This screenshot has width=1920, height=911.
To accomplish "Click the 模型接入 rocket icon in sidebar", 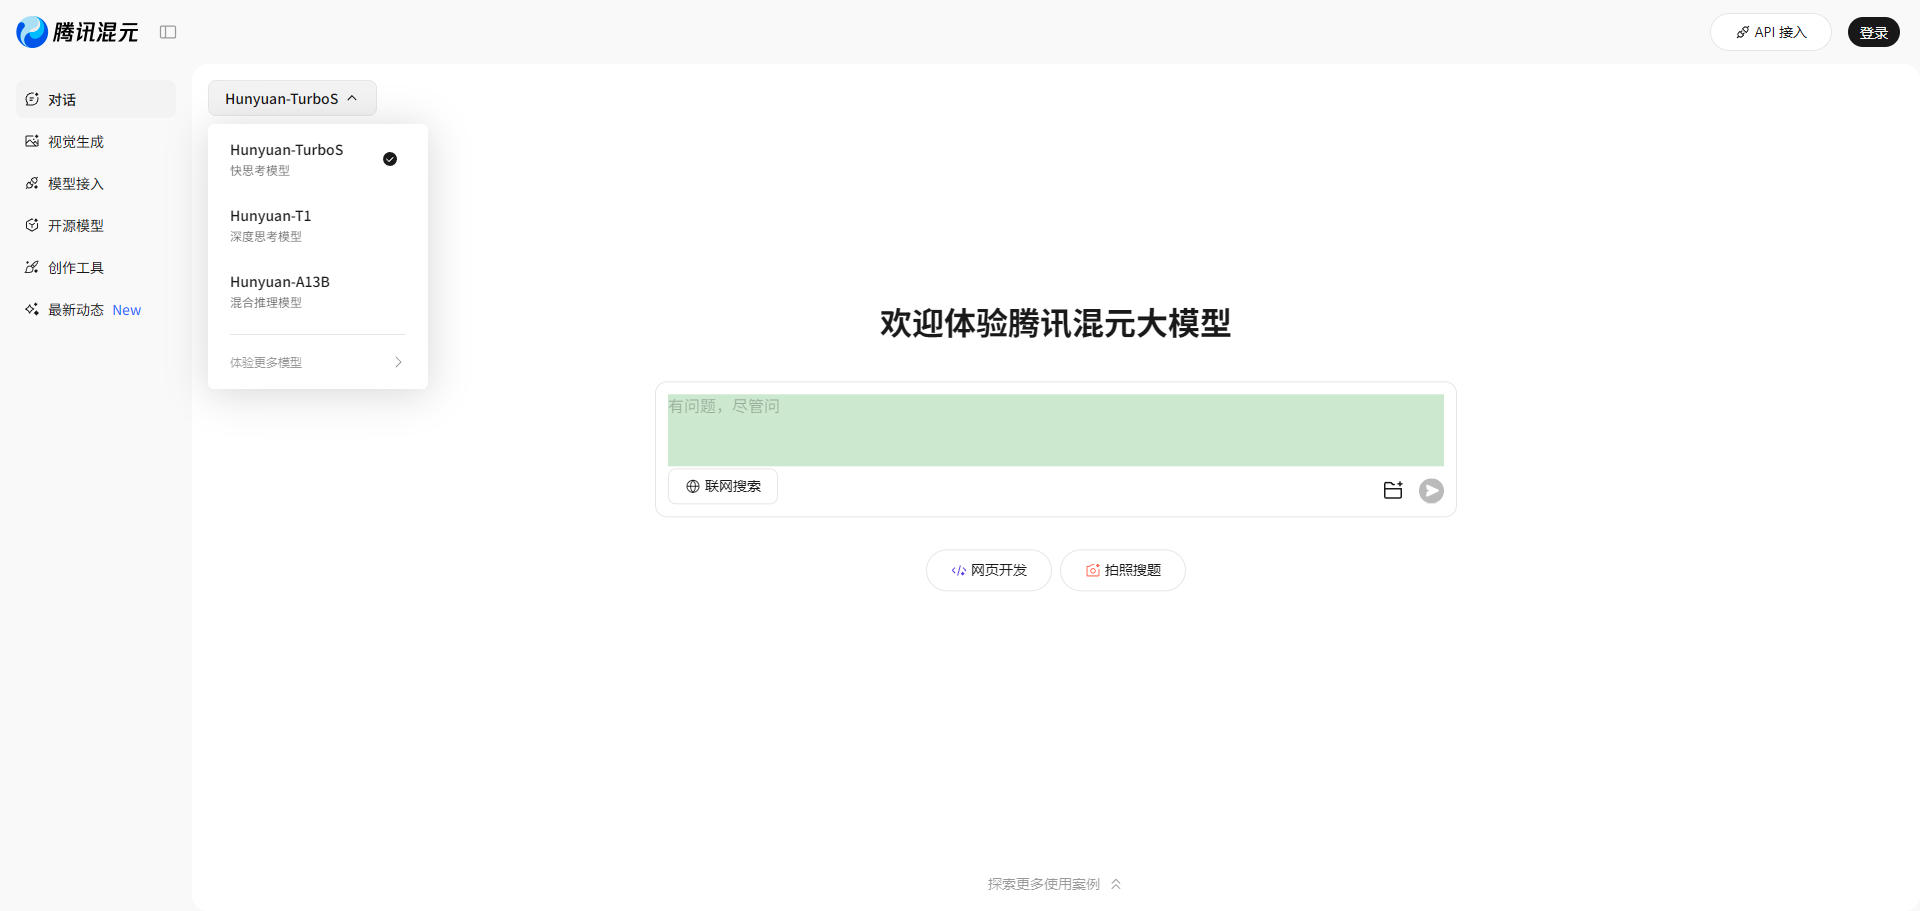I will pos(32,183).
